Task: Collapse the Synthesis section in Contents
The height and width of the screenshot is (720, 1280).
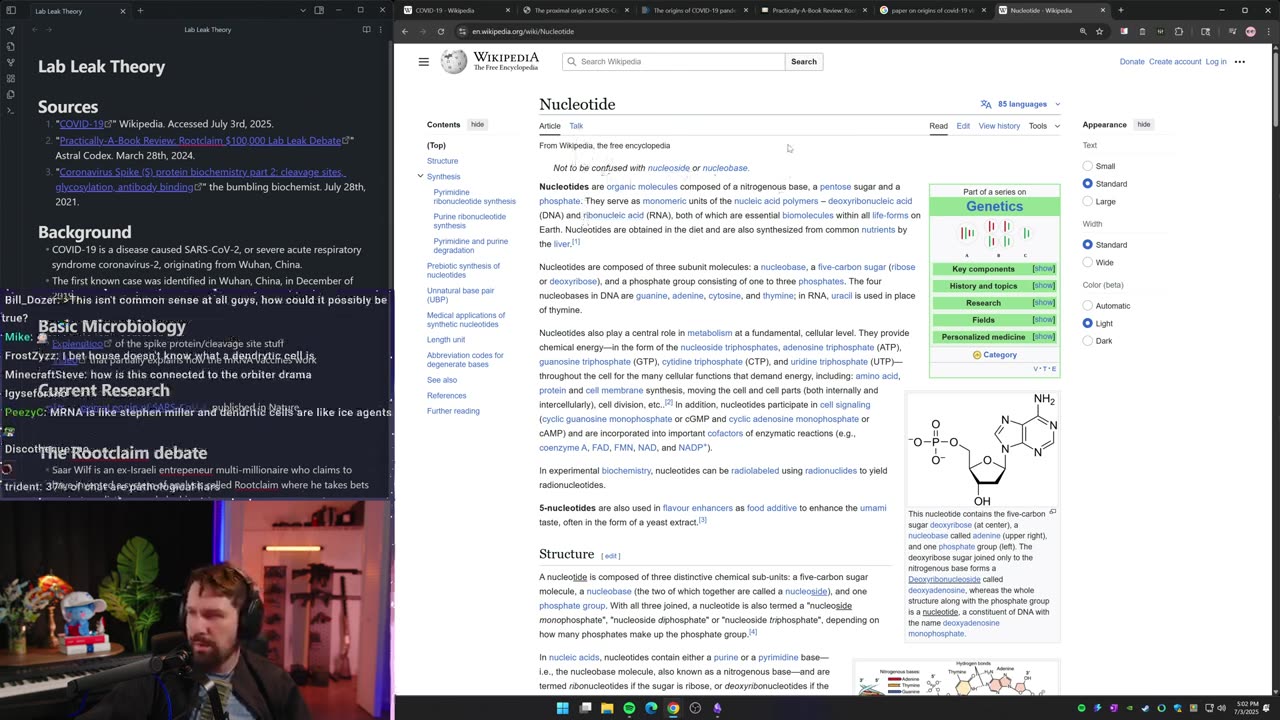Action: pos(420,176)
